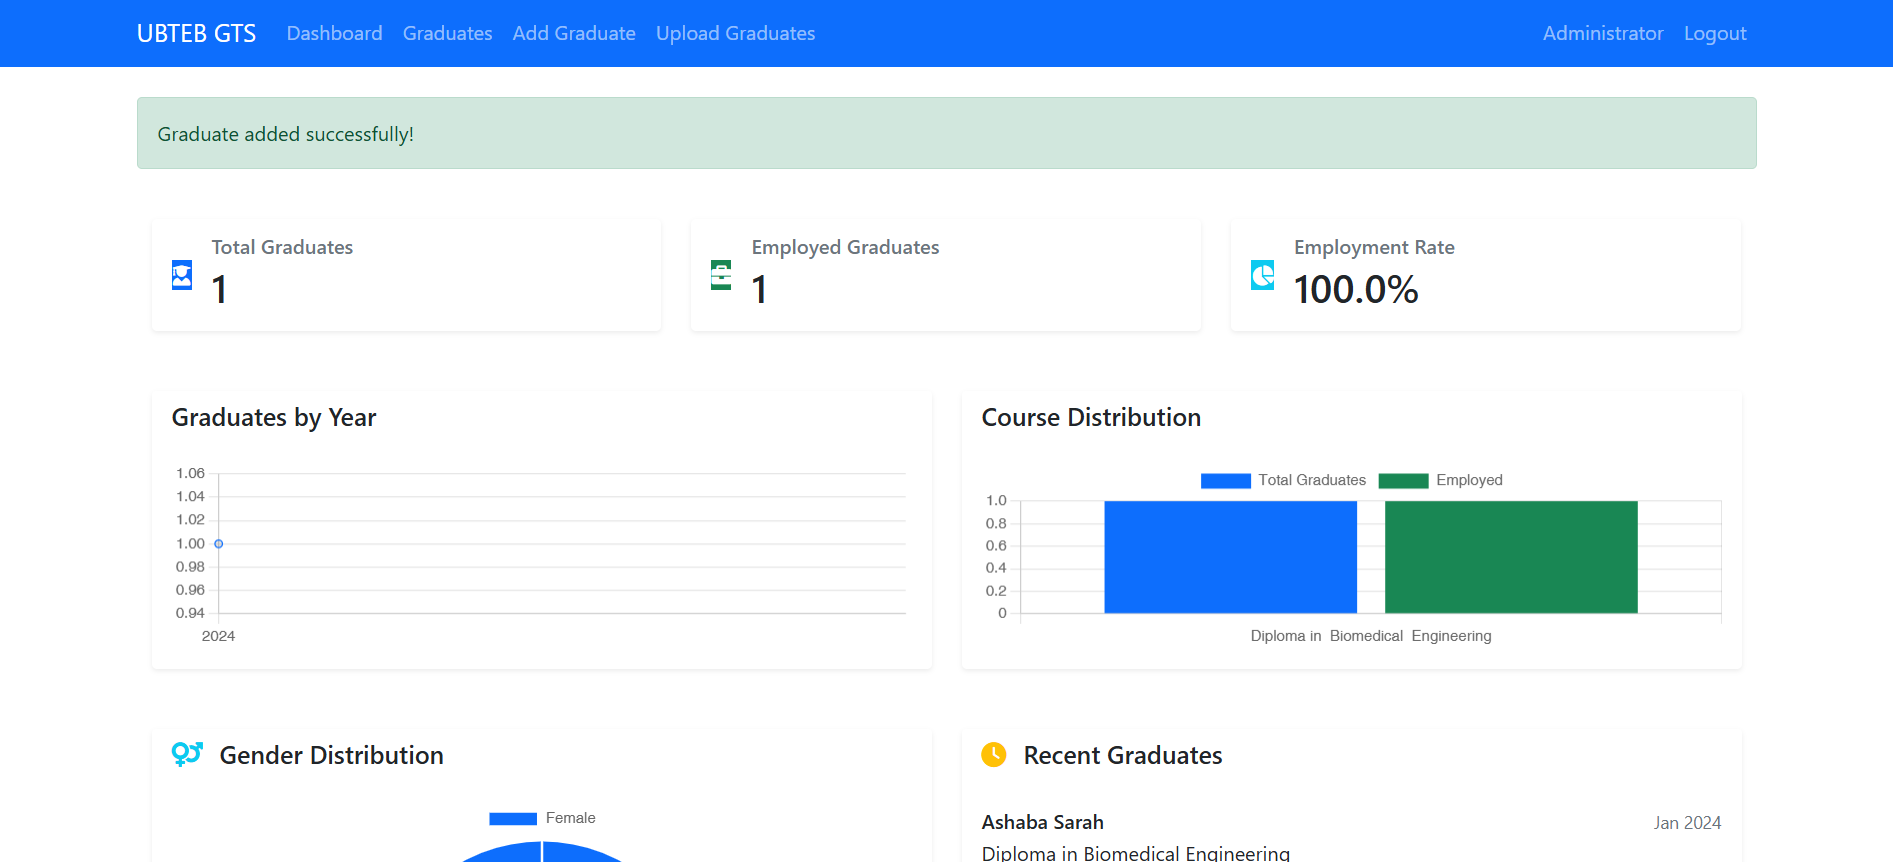This screenshot has height=862, width=1893.
Task: Click the 2024 data point on line chart
Action: point(219,544)
